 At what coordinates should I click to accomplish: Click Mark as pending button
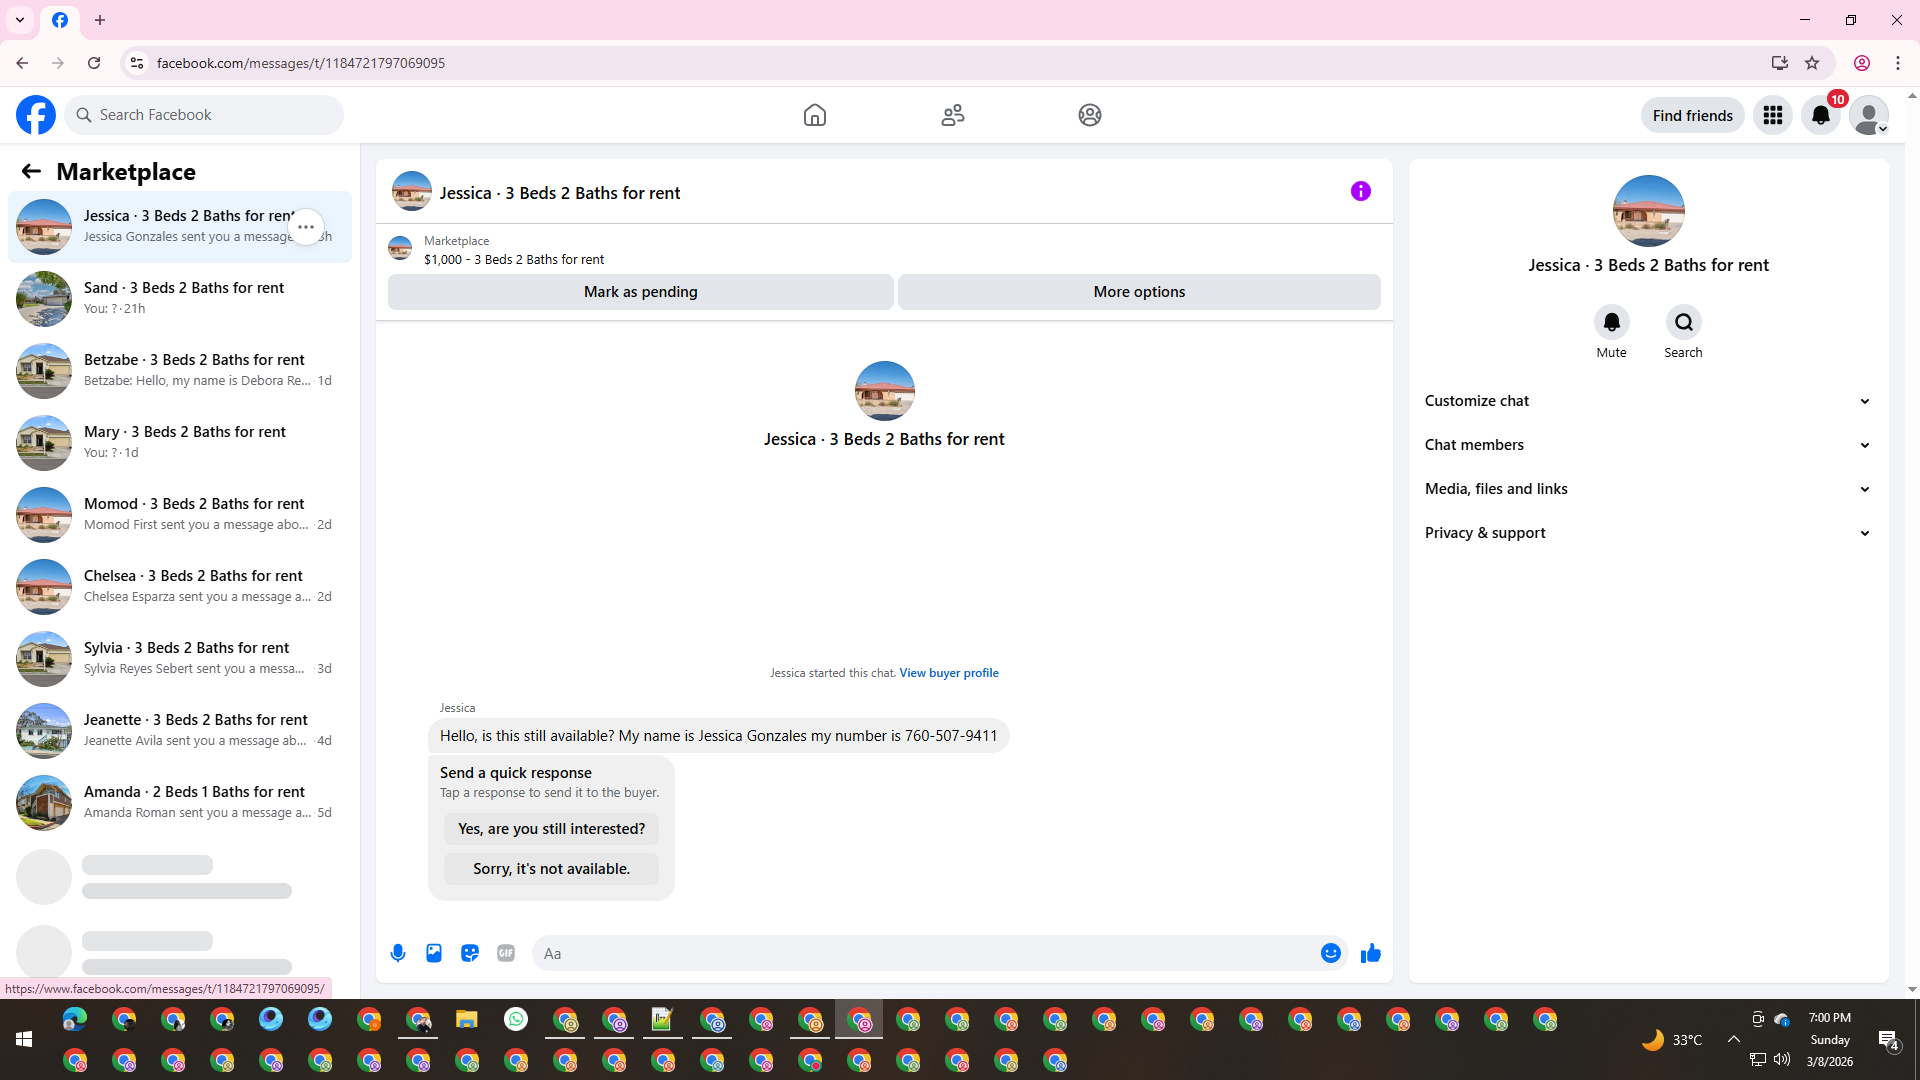click(640, 292)
